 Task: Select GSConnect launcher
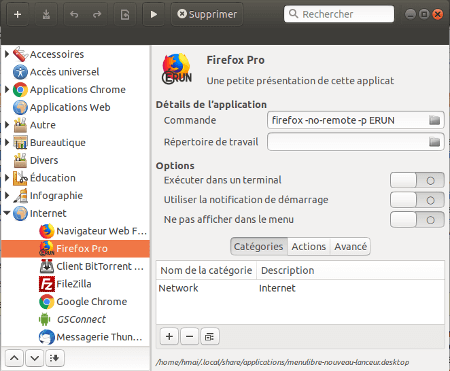click(x=75, y=319)
